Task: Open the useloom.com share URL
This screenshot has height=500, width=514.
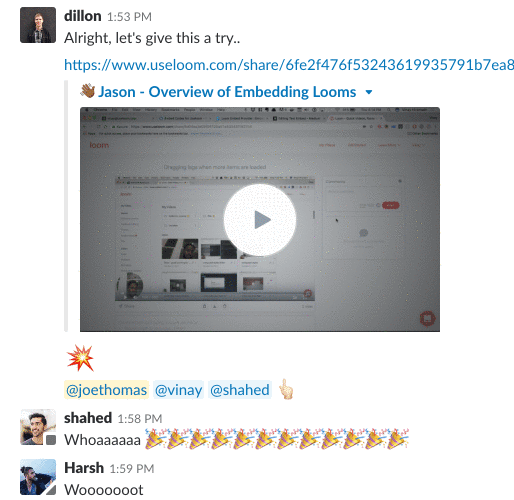Action: 289,65
